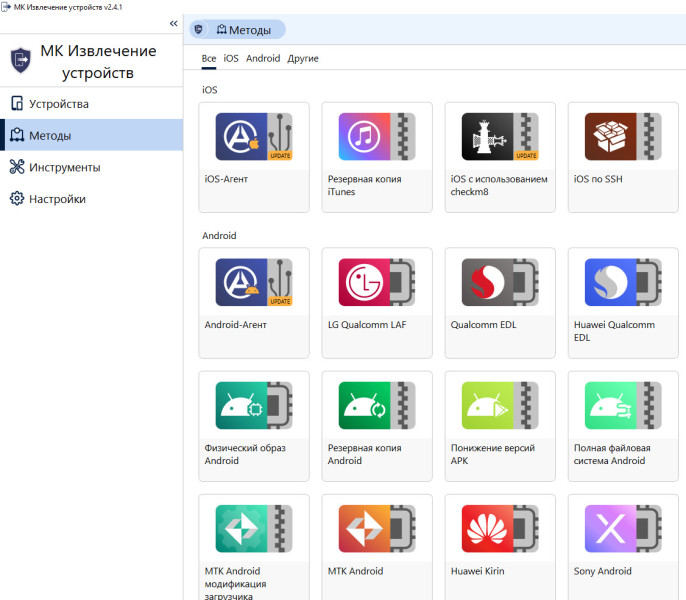This screenshot has height=600, width=686.
Task: Select Huawei Qualcomm EDL icon
Action: [623, 282]
